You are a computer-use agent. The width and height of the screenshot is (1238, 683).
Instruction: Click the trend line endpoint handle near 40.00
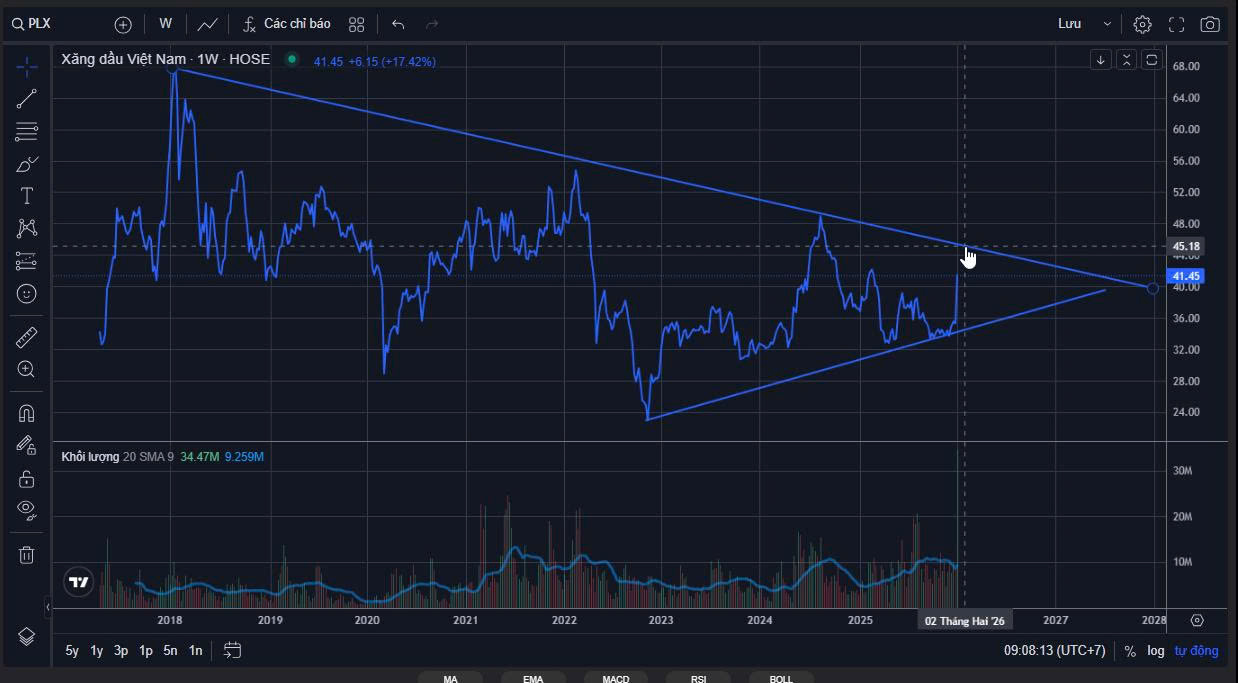click(1153, 288)
